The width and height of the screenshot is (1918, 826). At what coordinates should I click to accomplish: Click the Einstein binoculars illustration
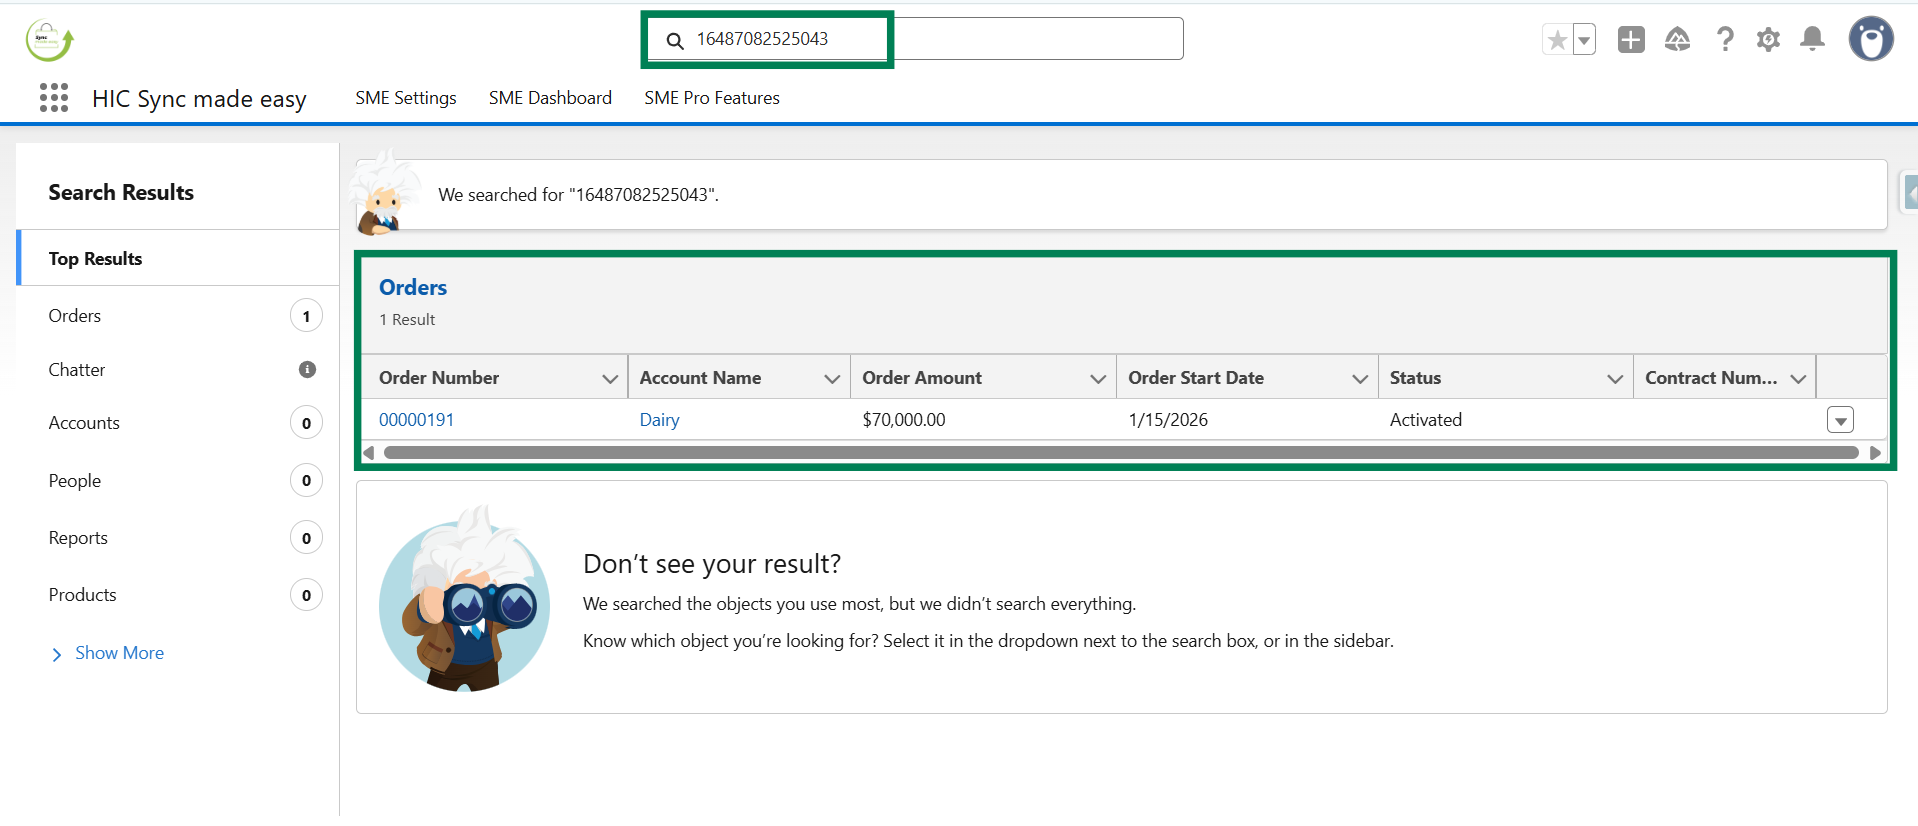click(x=465, y=599)
